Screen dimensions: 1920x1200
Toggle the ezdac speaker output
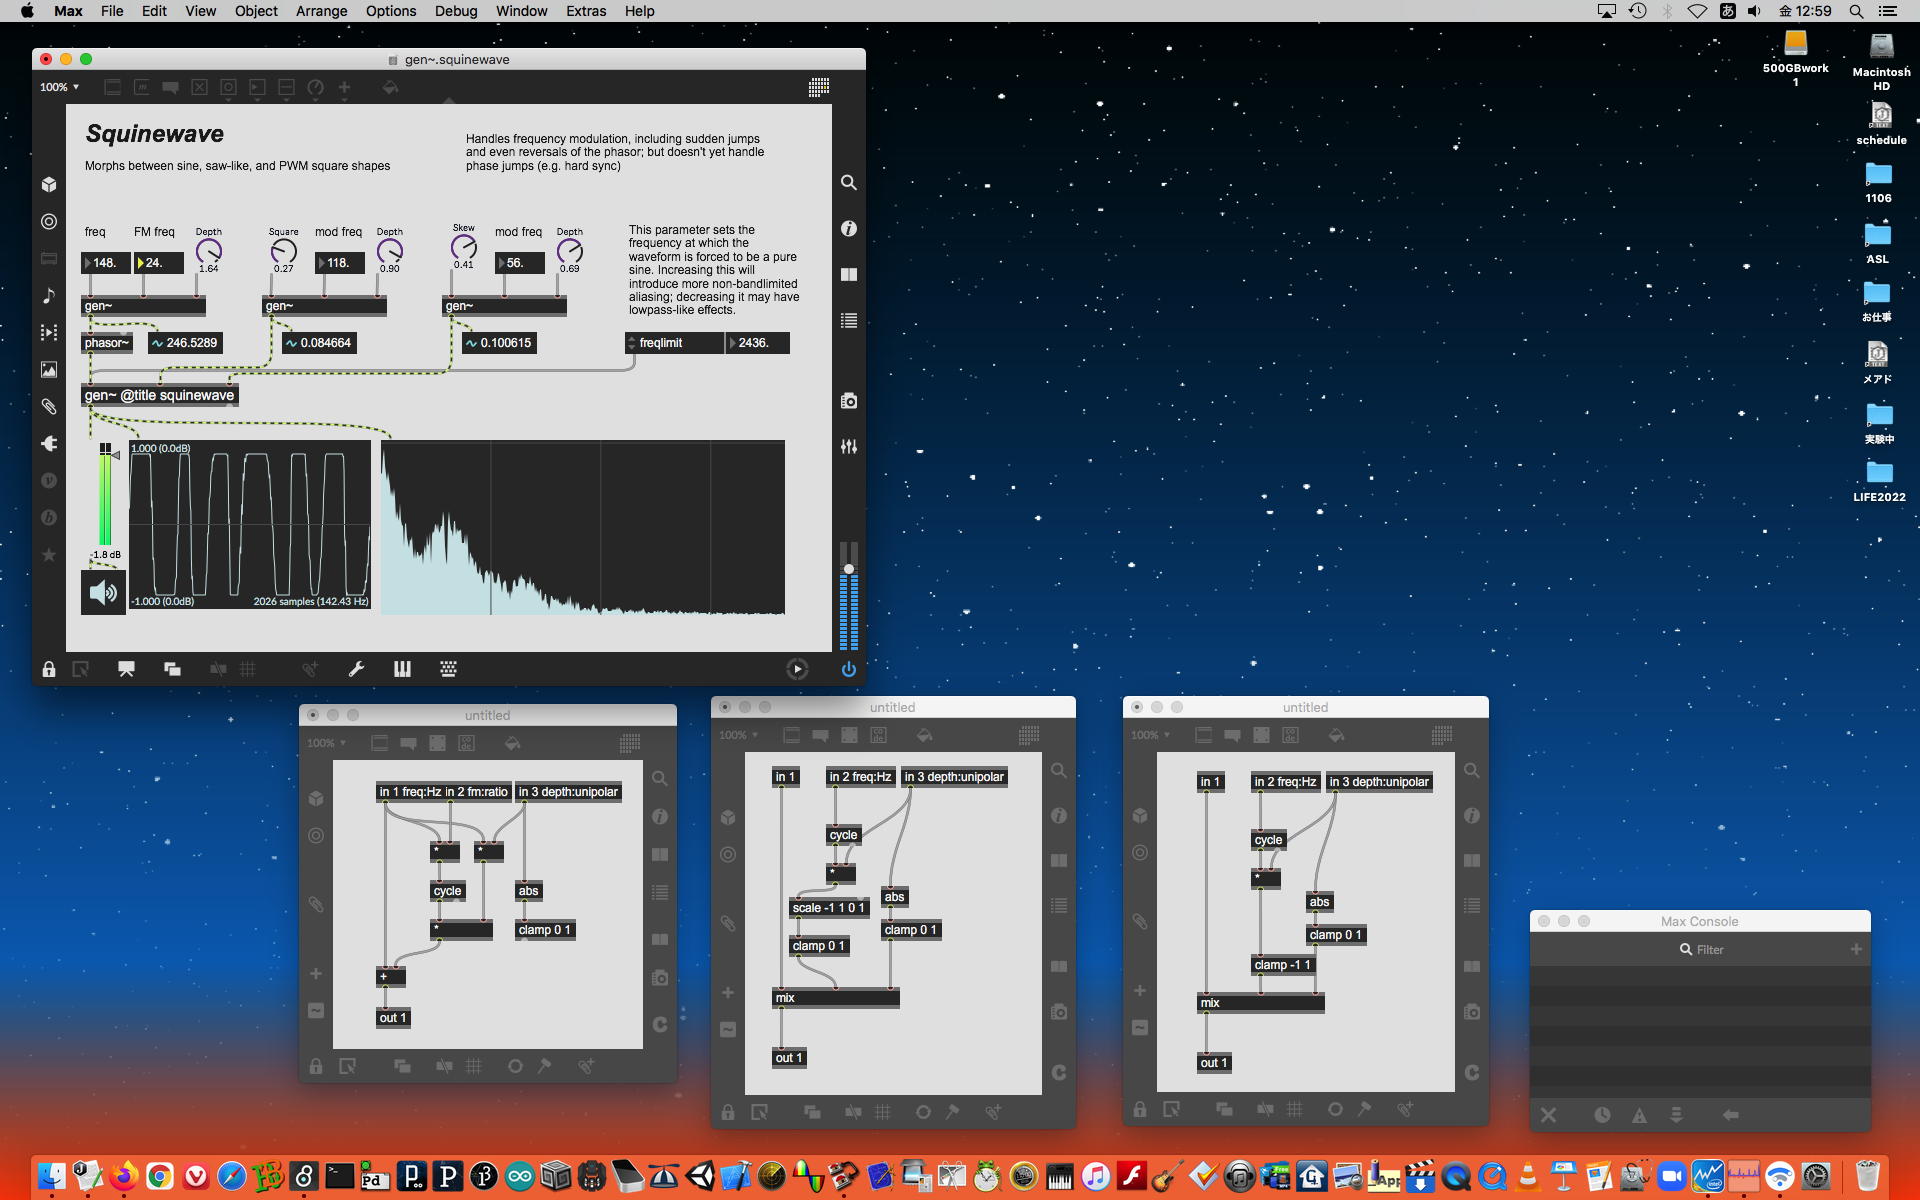coord(103,592)
